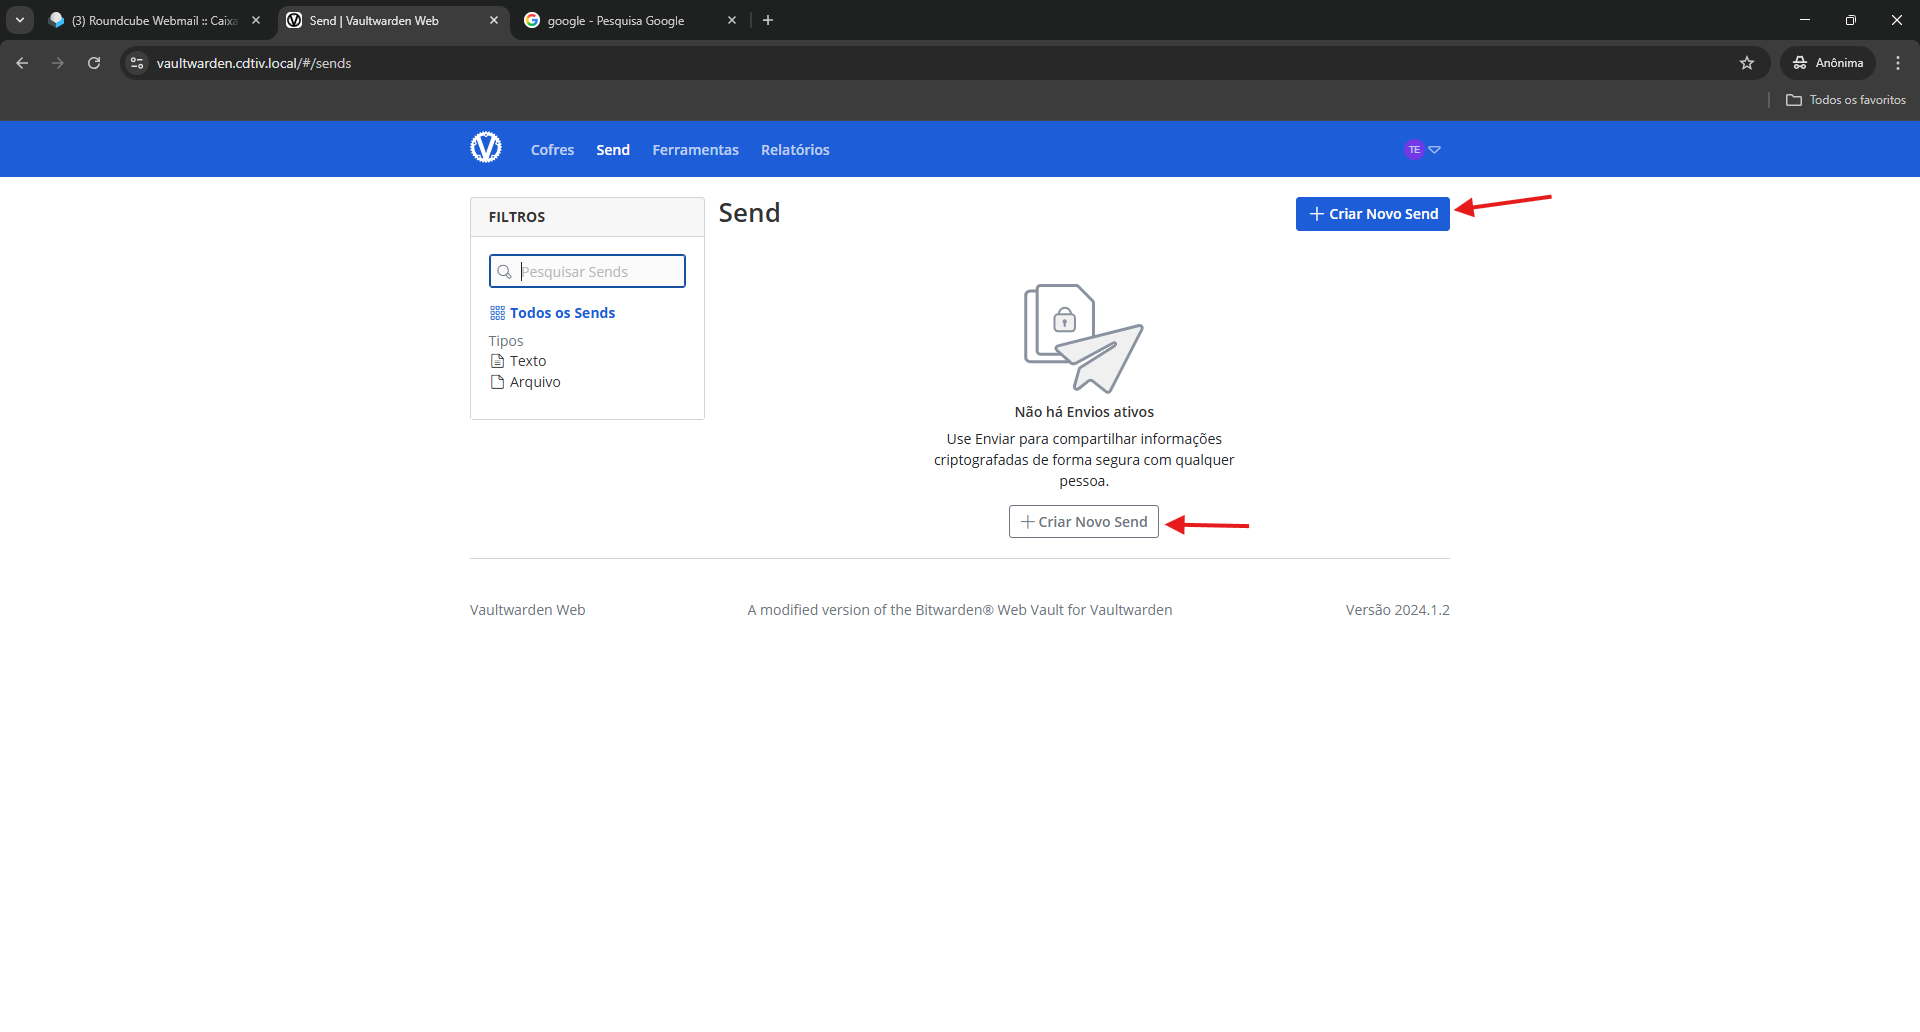Click the Vaultwarden logo icon
Screen dimensions: 1920x1032
pyautogui.click(x=486, y=148)
